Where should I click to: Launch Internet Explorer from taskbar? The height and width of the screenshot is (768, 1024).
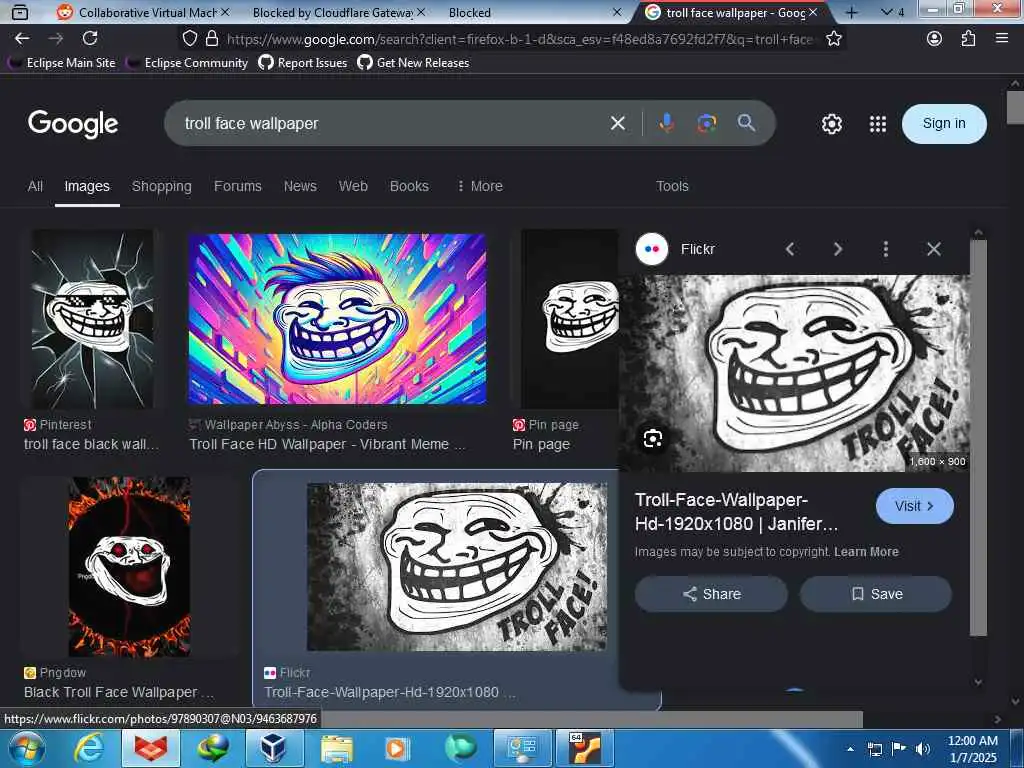click(88, 748)
